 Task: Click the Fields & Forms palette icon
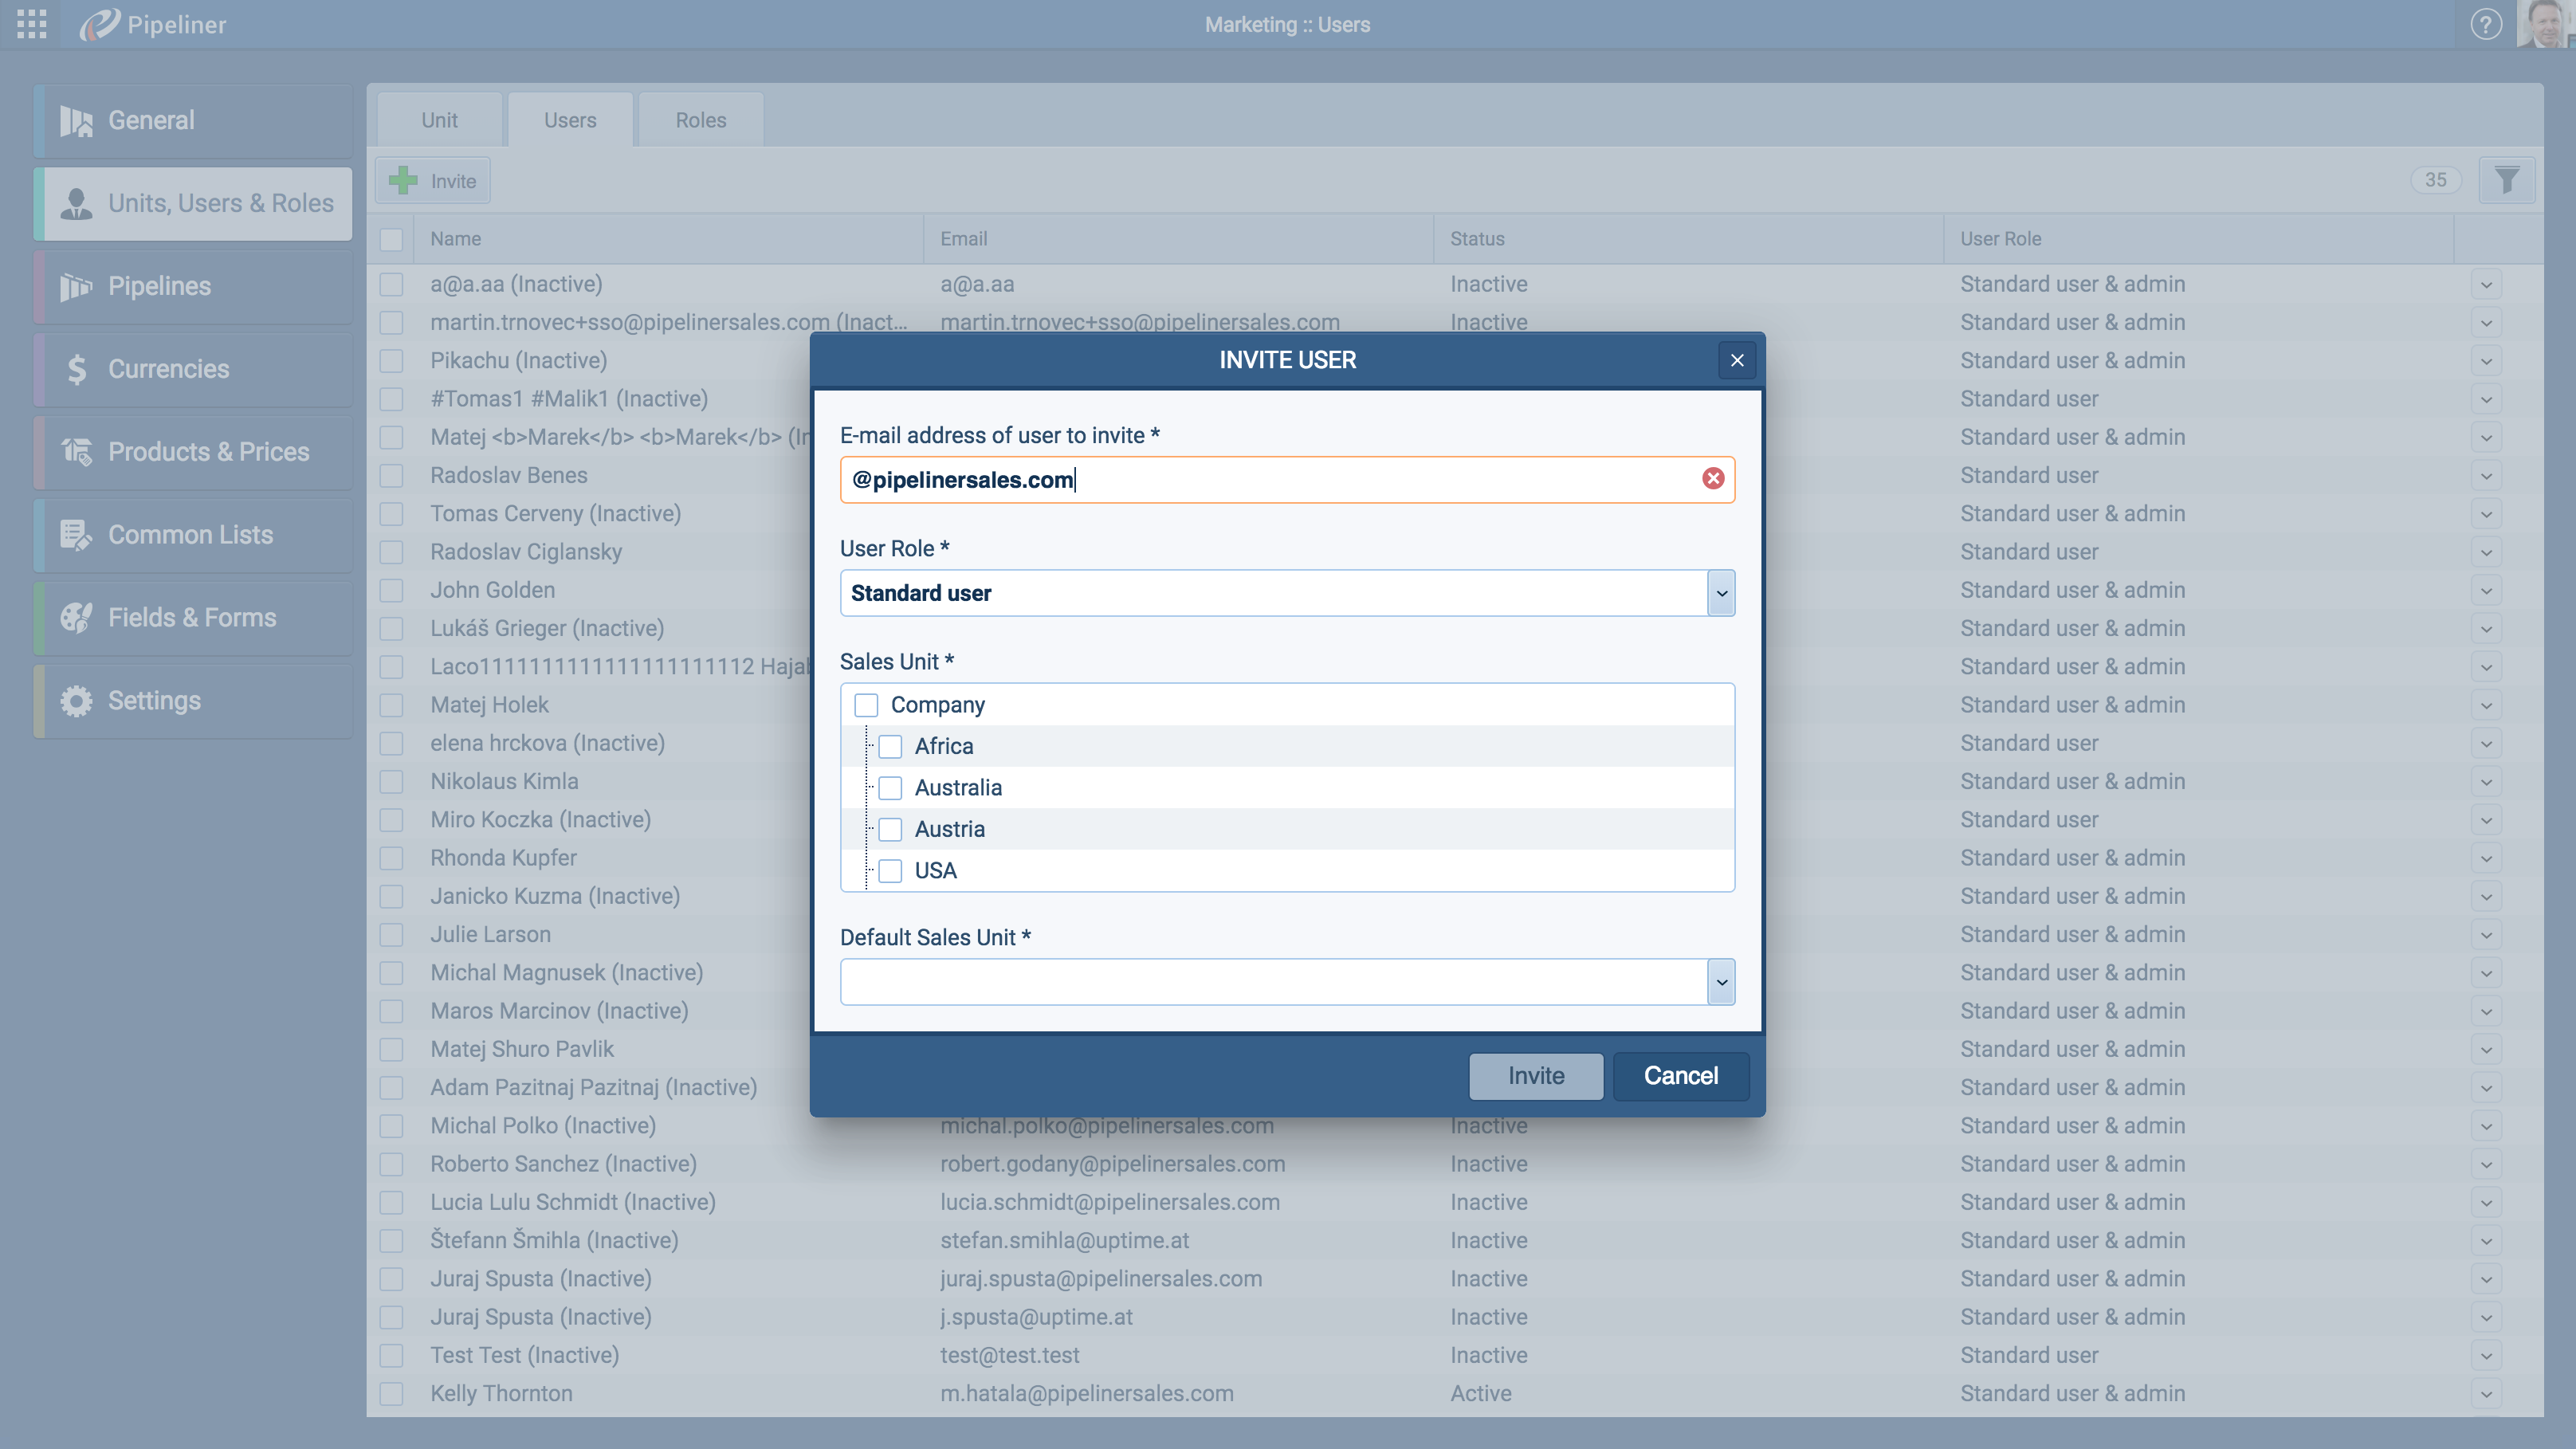pyautogui.click(x=76, y=618)
